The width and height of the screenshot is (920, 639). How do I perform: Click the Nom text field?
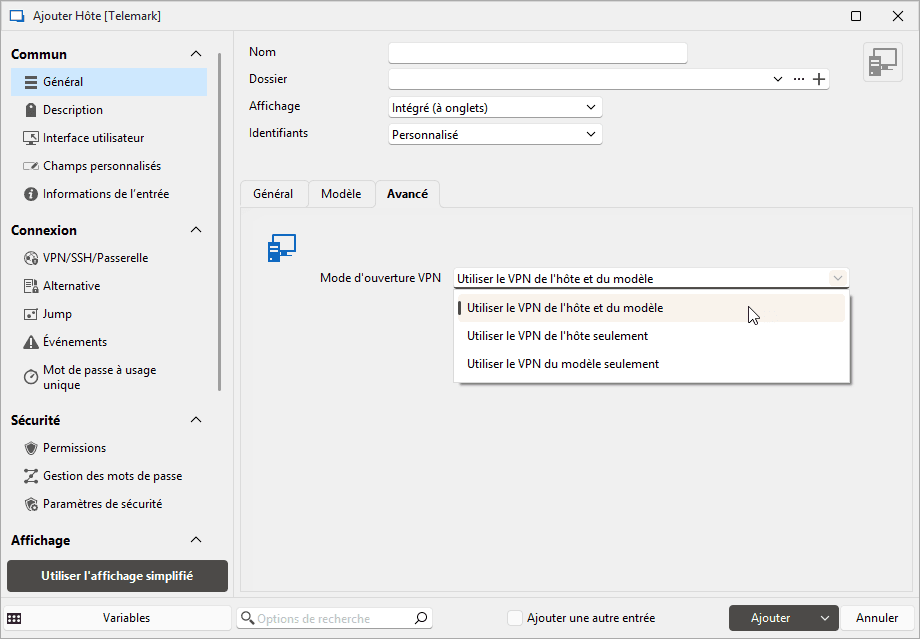tap(537, 53)
